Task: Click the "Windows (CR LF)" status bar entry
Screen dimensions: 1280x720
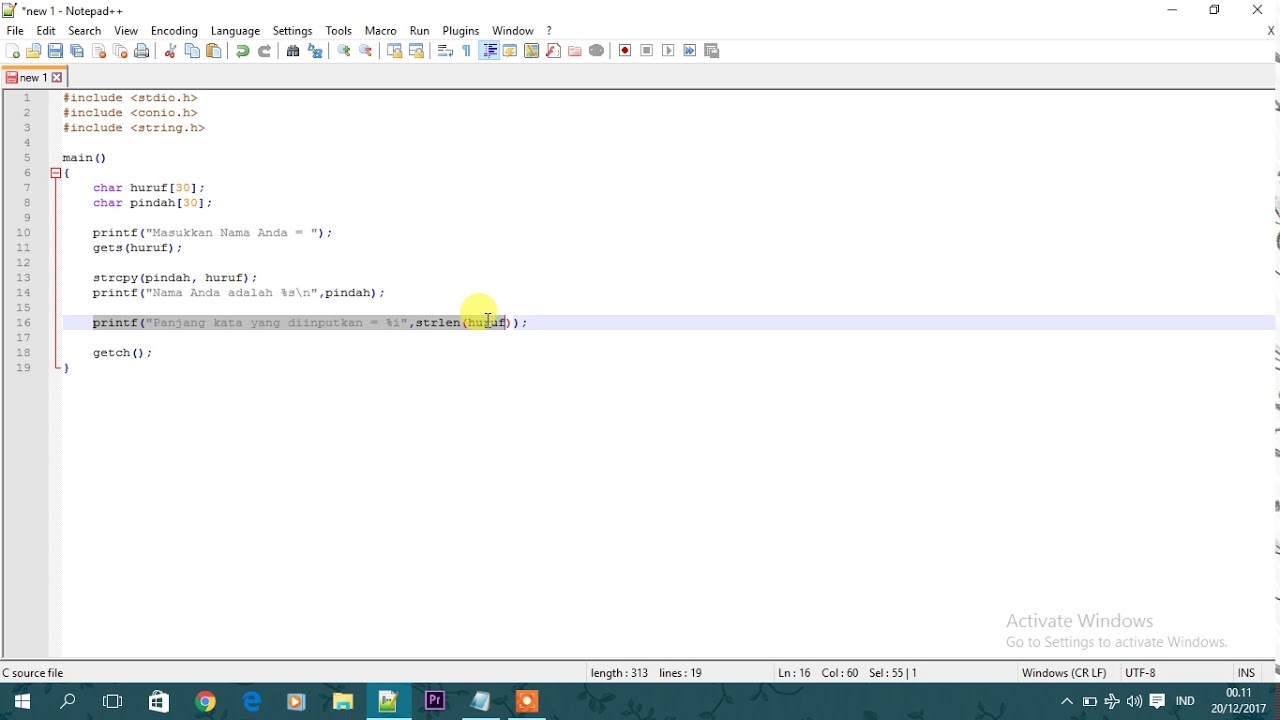Action: point(1064,673)
